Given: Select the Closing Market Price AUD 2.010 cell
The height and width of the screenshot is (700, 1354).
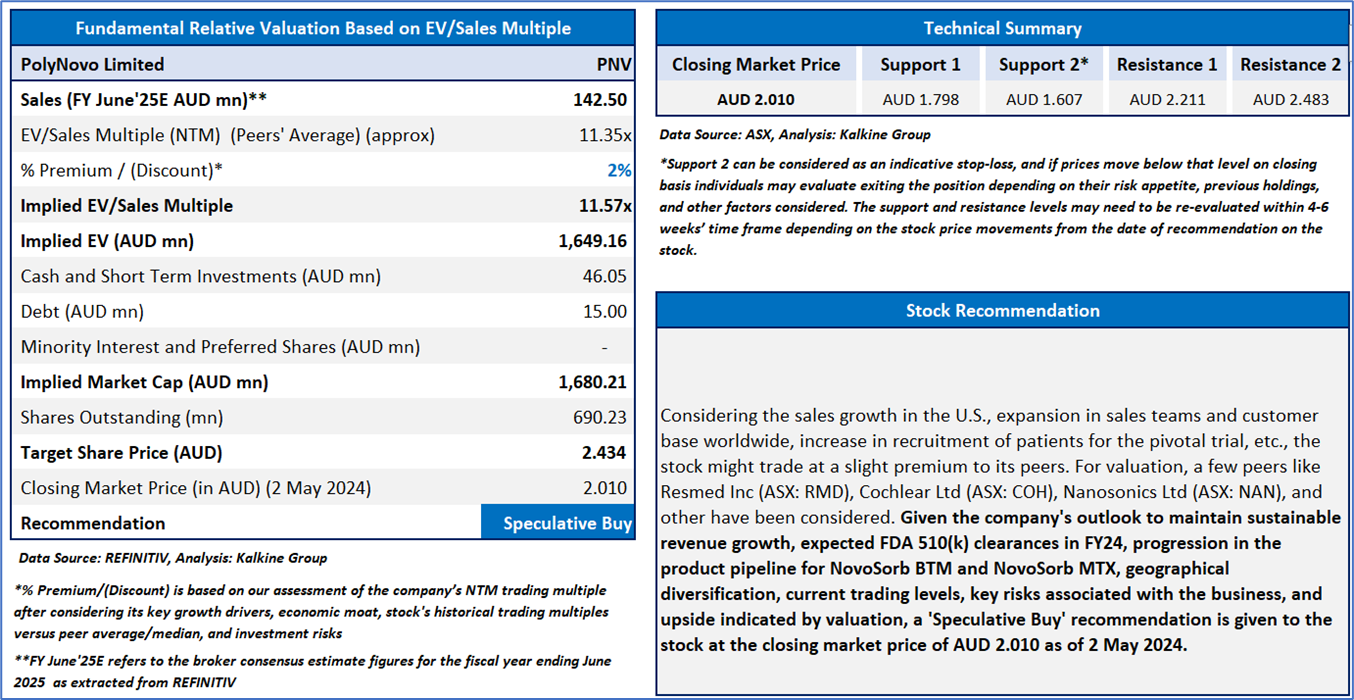Looking at the screenshot, I should [x=756, y=99].
